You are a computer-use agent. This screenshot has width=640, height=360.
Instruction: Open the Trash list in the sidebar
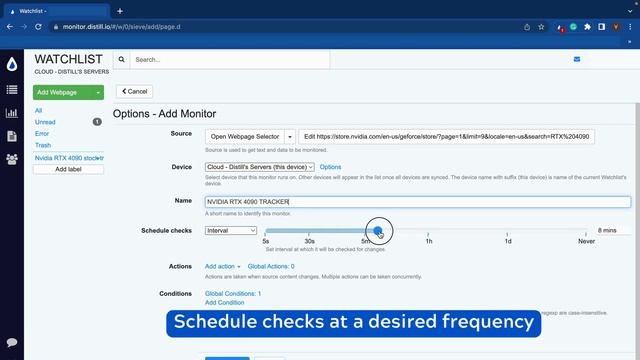[43, 145]
